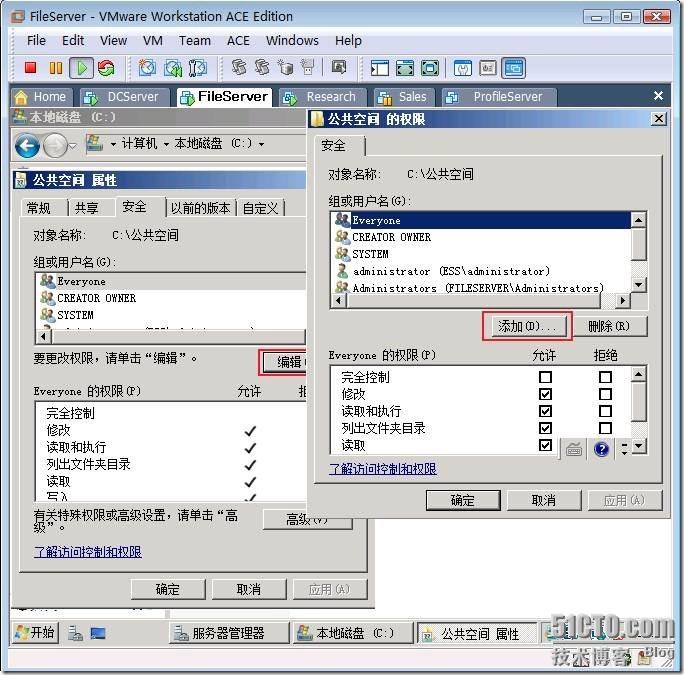Click the explorer Back arrow button
This screenshot has width=684, height=675.
[x=27, y=145]
